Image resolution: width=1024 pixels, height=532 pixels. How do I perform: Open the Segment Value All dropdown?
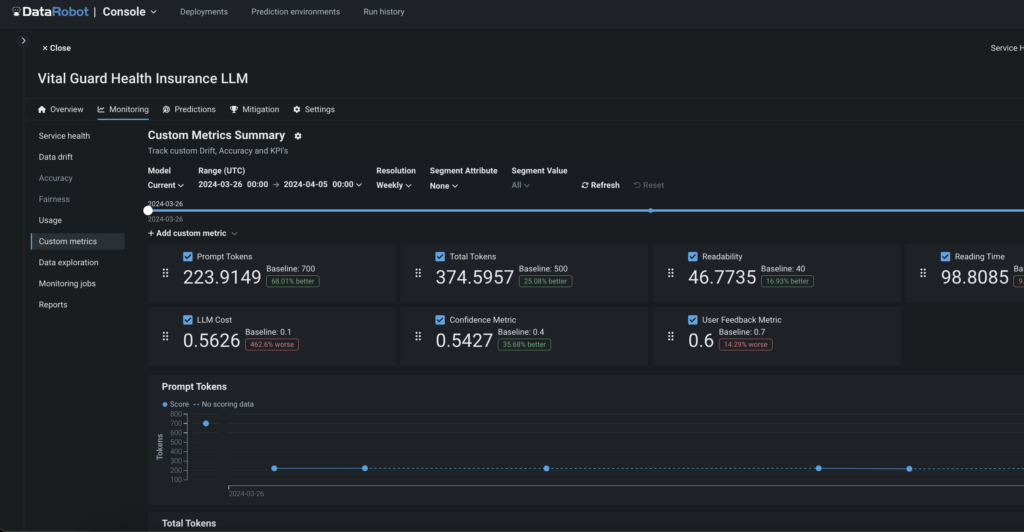click(520, 185)
